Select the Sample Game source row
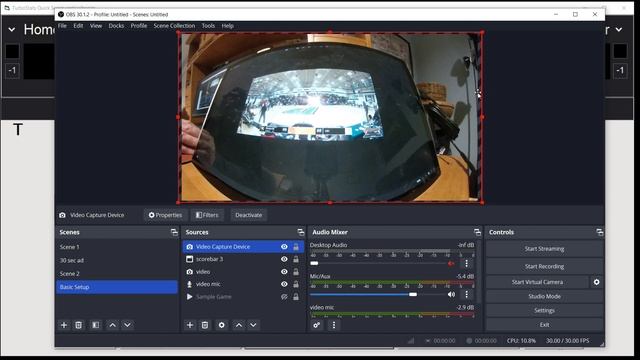Image resolution: width=640 pixels, height=360 pixels. pyautogui.click(x=243, y=297)
